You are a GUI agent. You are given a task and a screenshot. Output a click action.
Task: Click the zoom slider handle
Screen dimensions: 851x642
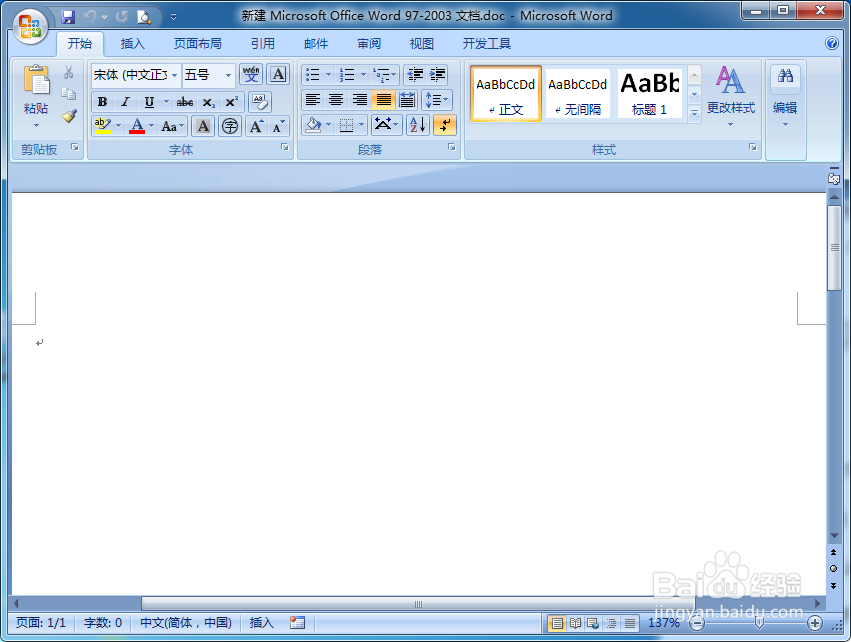tap(759, 623)
